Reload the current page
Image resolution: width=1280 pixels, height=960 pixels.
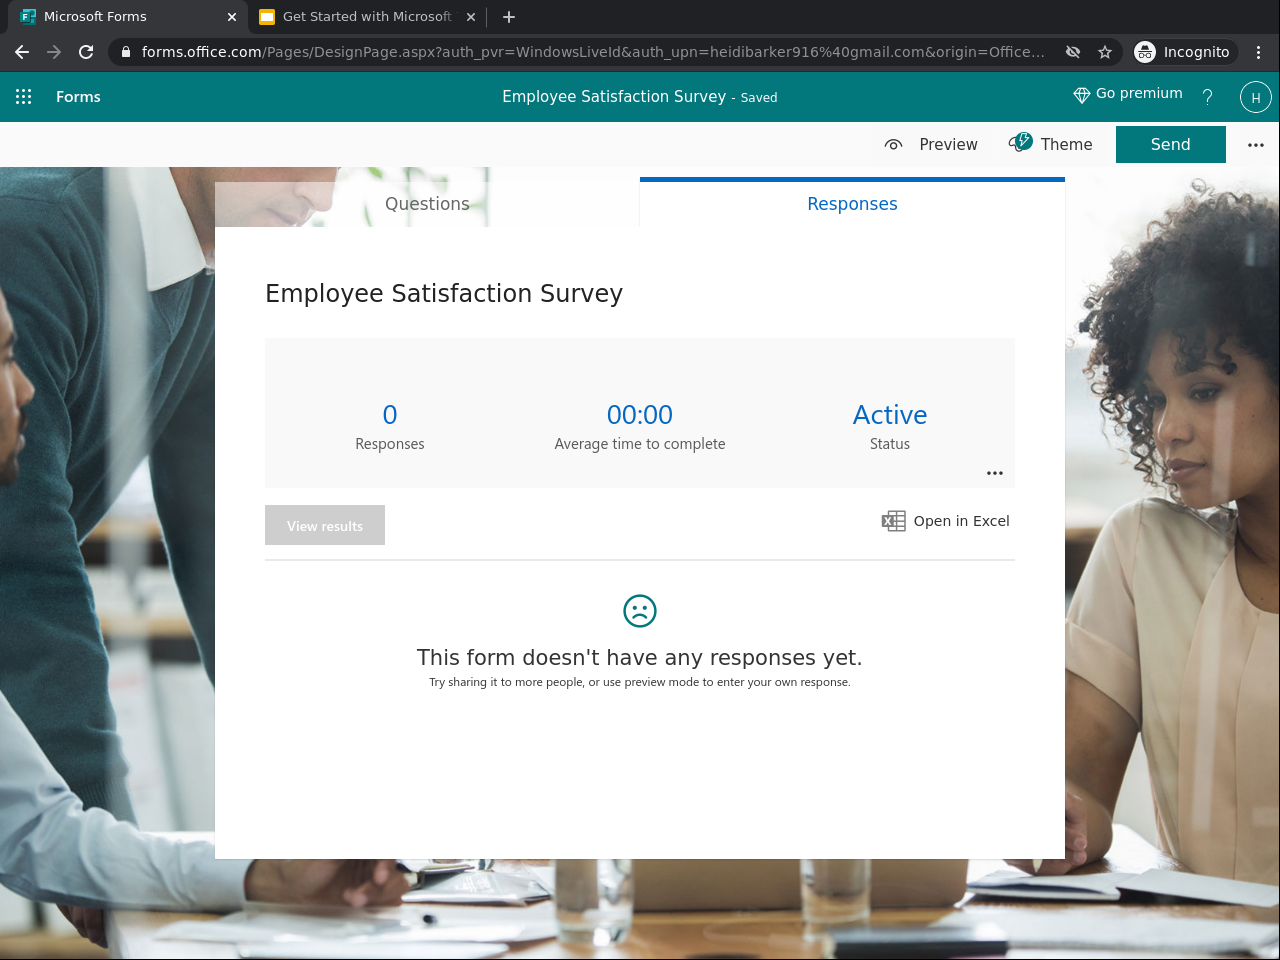pyautogui.click(x=86, y=52)
